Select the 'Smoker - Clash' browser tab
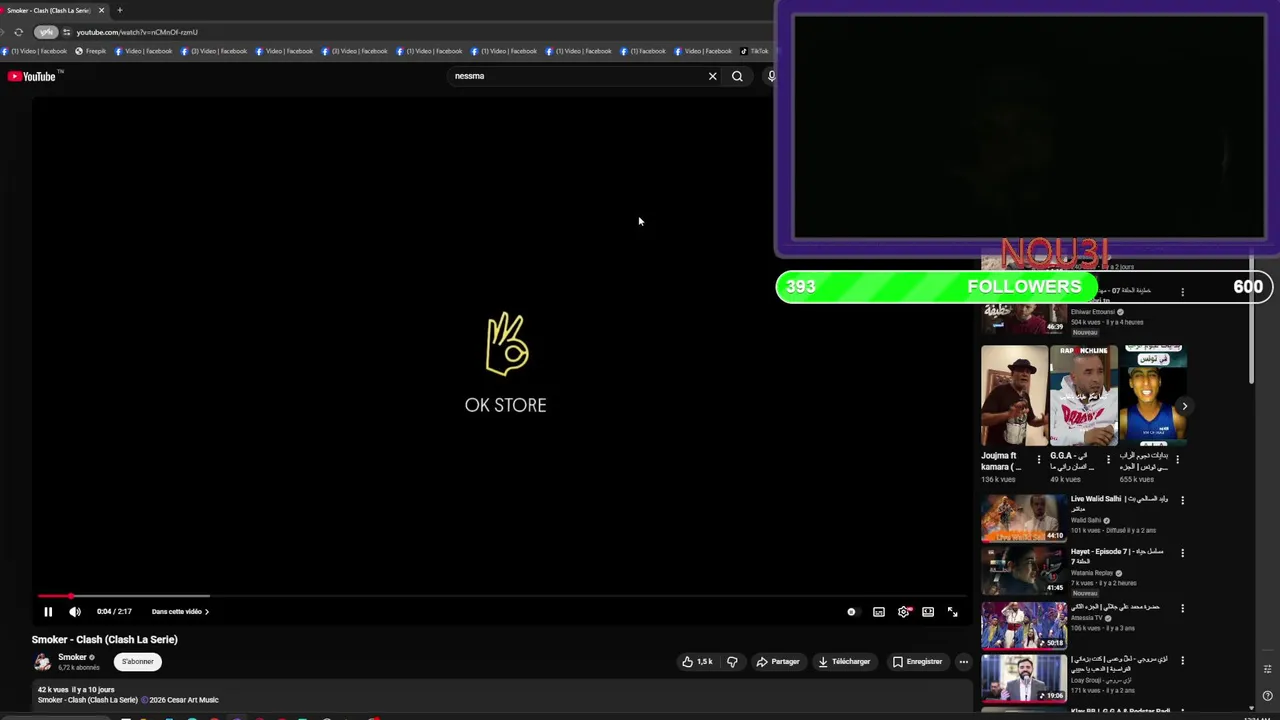This screenshot has width=1280, height=720. tap(52, 10)
